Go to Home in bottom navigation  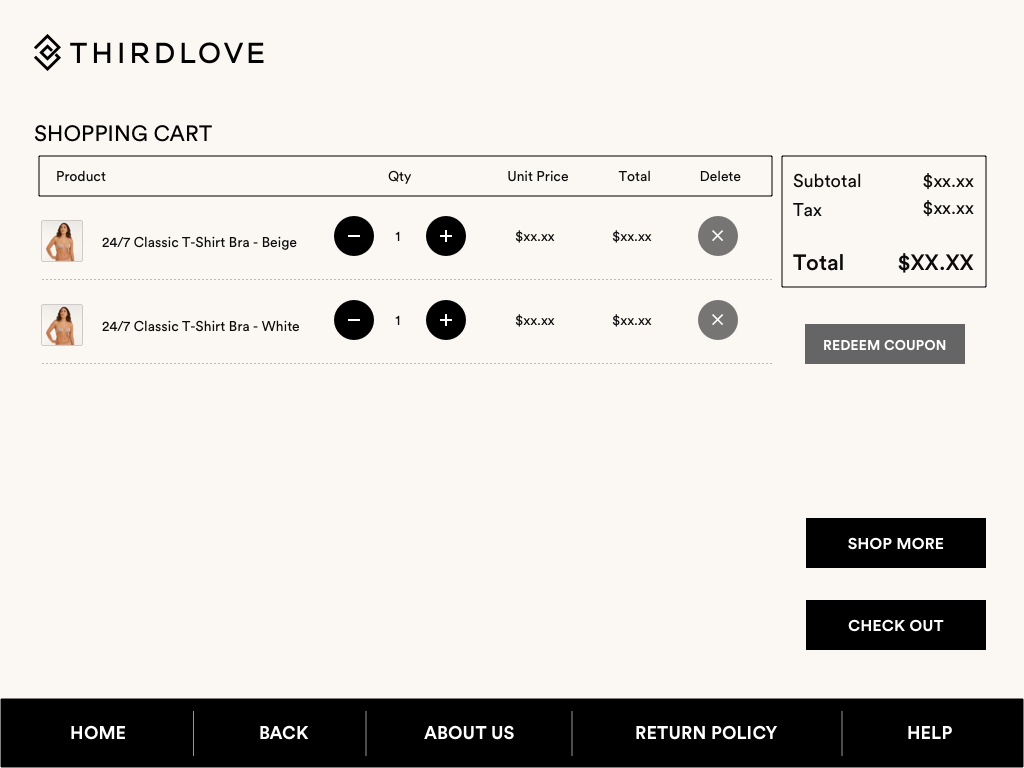[x=98, y=733]
